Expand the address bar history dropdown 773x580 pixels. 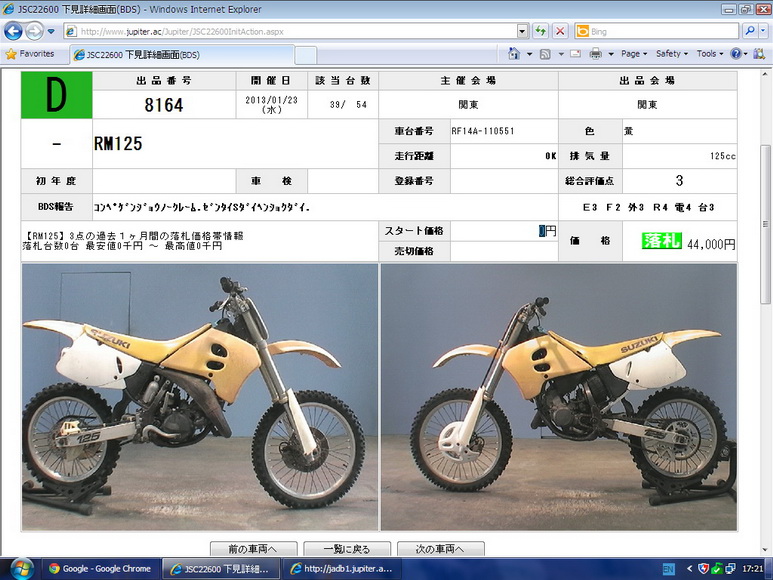coord(523,32)
